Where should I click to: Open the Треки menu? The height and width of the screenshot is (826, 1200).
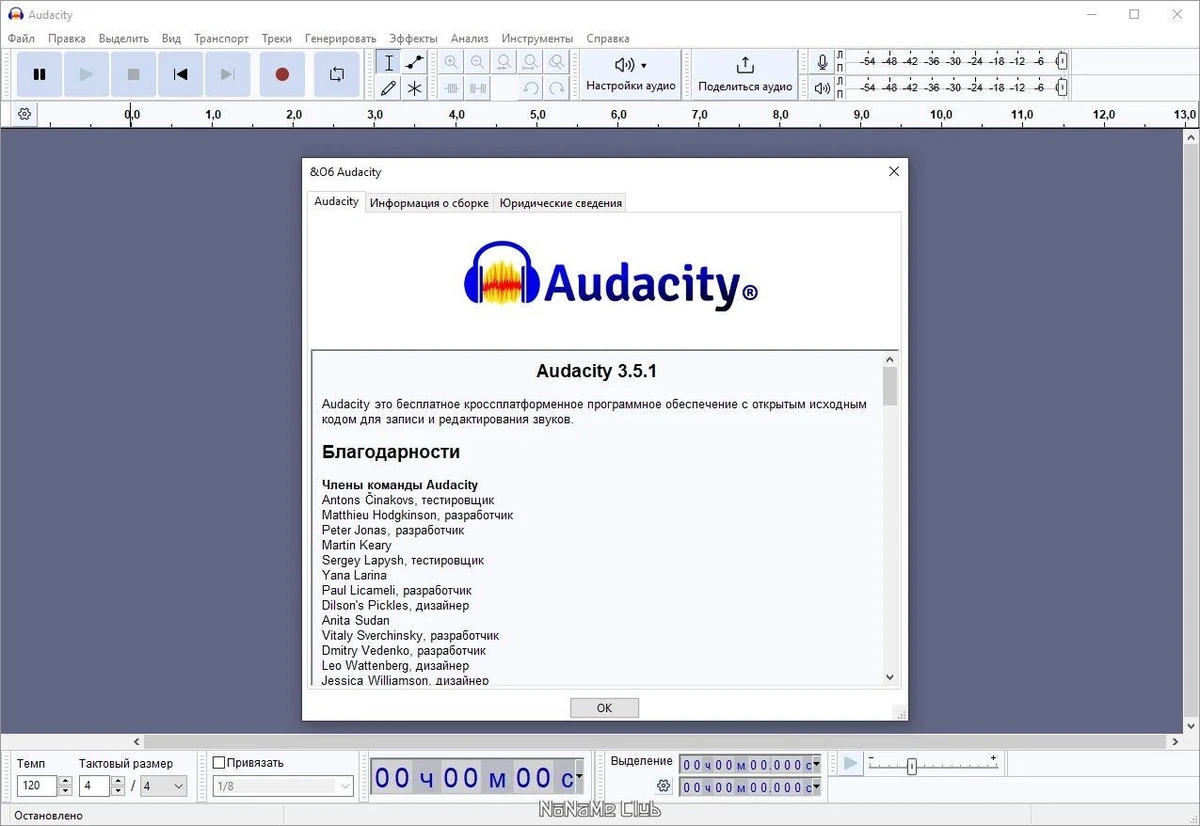[277, 38]
